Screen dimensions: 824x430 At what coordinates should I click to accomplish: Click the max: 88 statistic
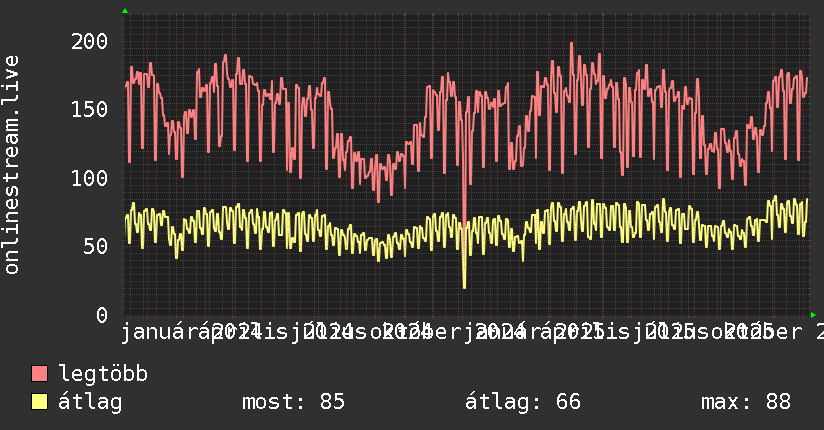[746, 402]
